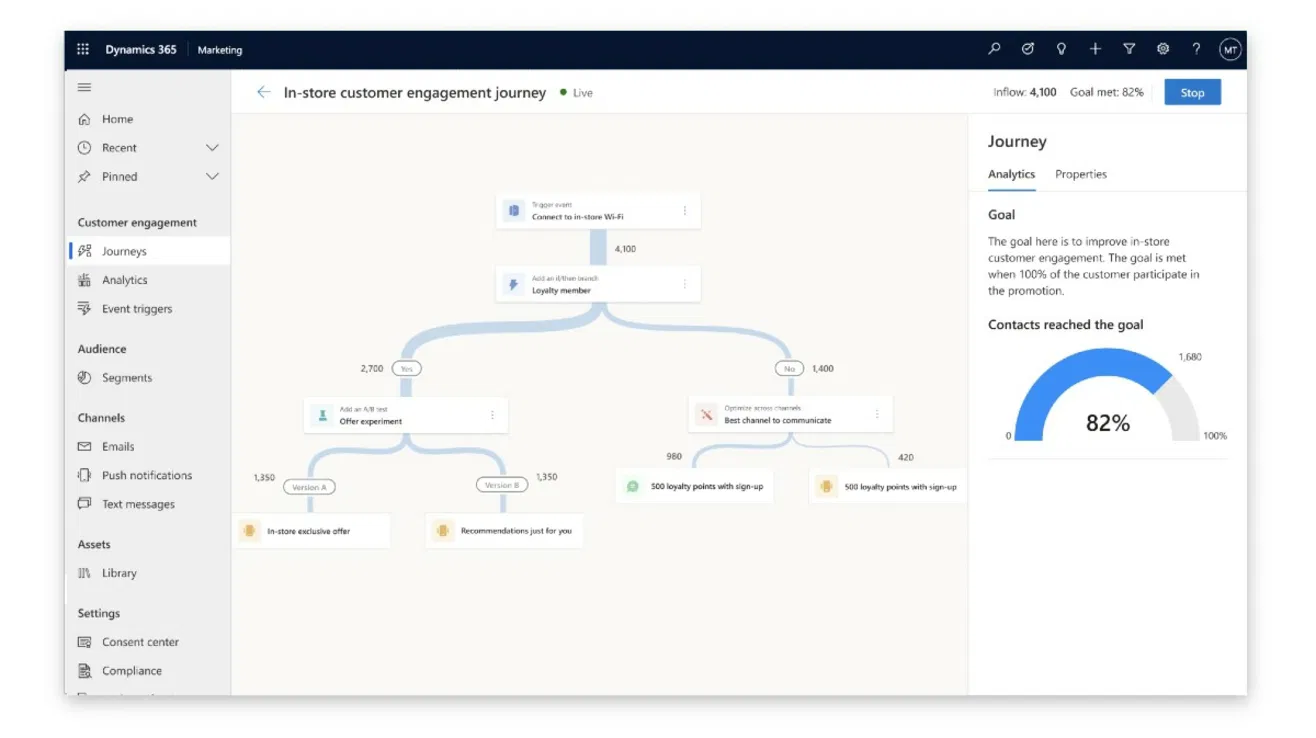Open the settings gear icon

point(1162,49)
